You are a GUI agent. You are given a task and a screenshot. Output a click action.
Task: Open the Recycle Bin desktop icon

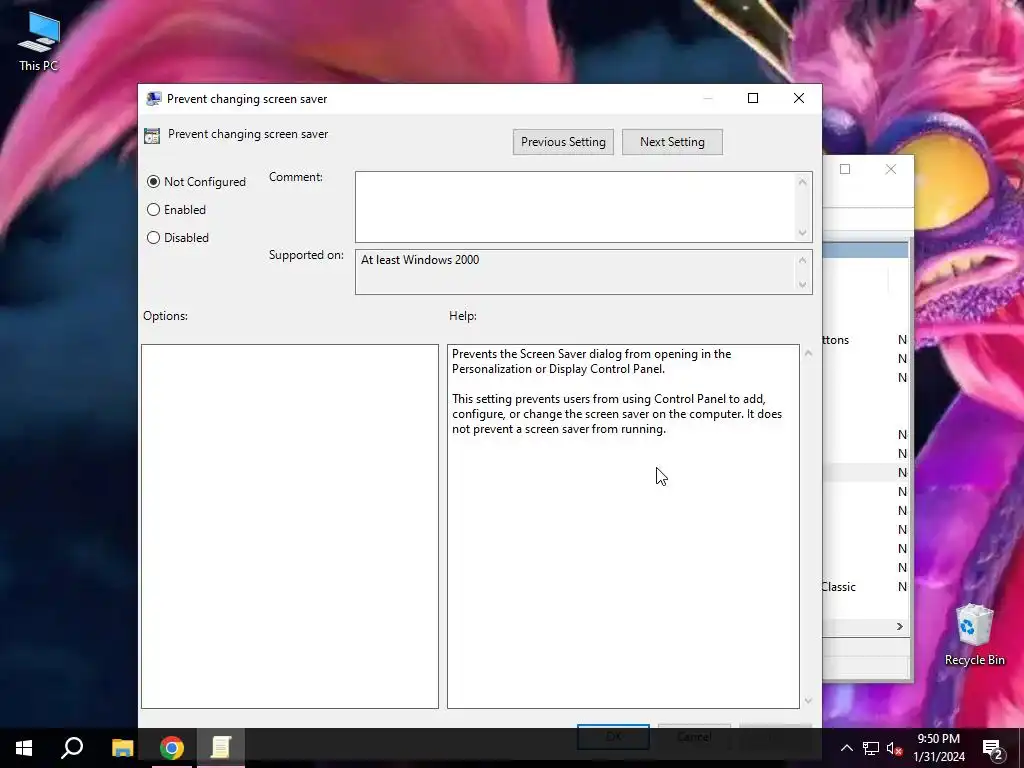974,635
